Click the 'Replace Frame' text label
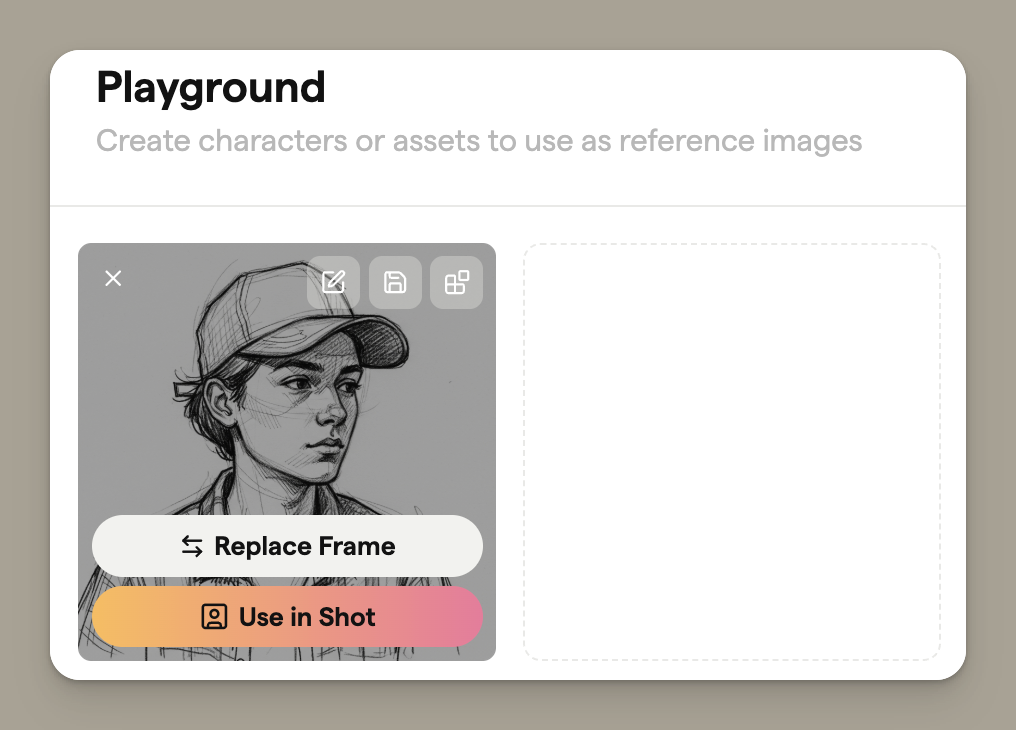 [x=305, y=546]
